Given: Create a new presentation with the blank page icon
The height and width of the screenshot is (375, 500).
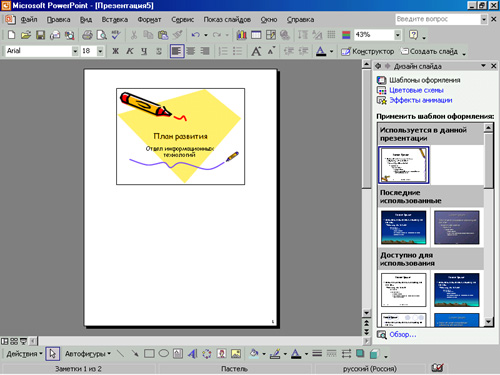Looking at the screenshot, I should [11, 35].
